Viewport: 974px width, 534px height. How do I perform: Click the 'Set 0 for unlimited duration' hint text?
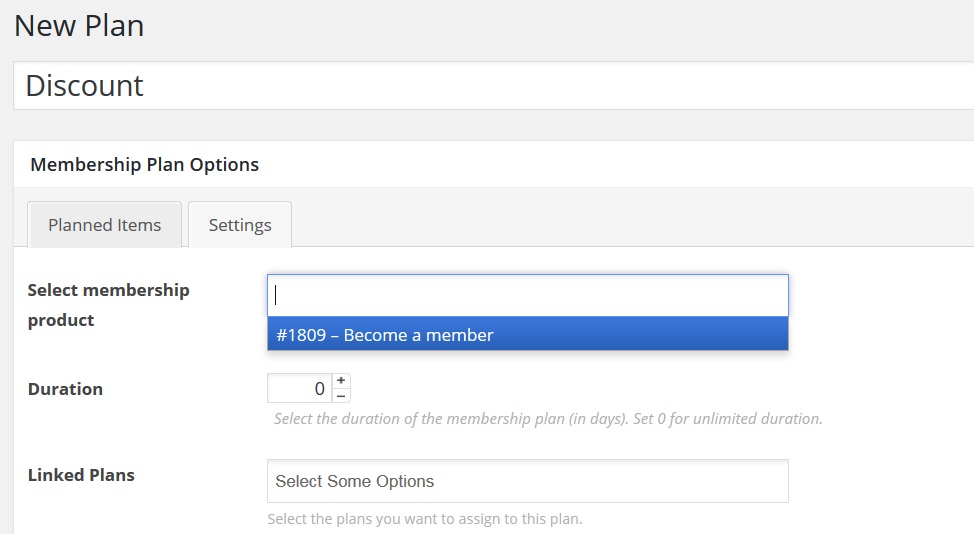pos(727,419)
